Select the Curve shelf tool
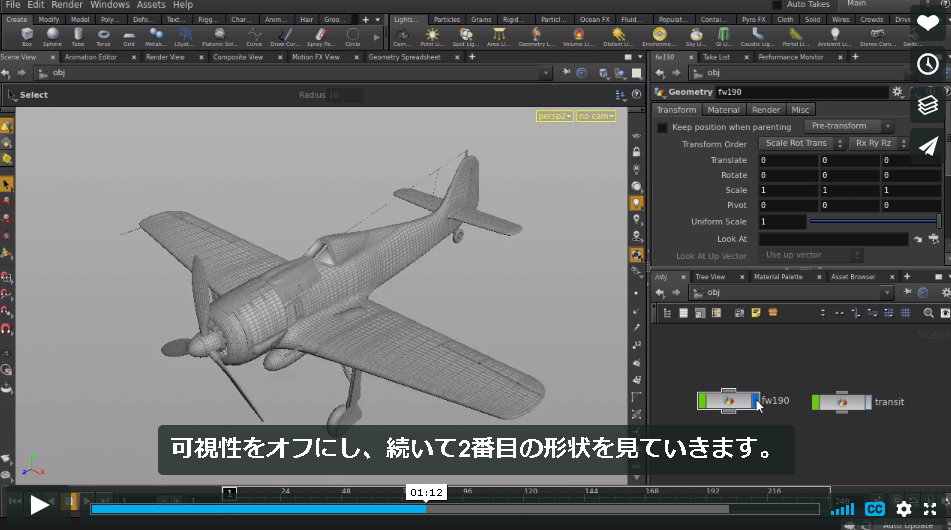The height and width of the screenshot is (530, 951). 254,36
